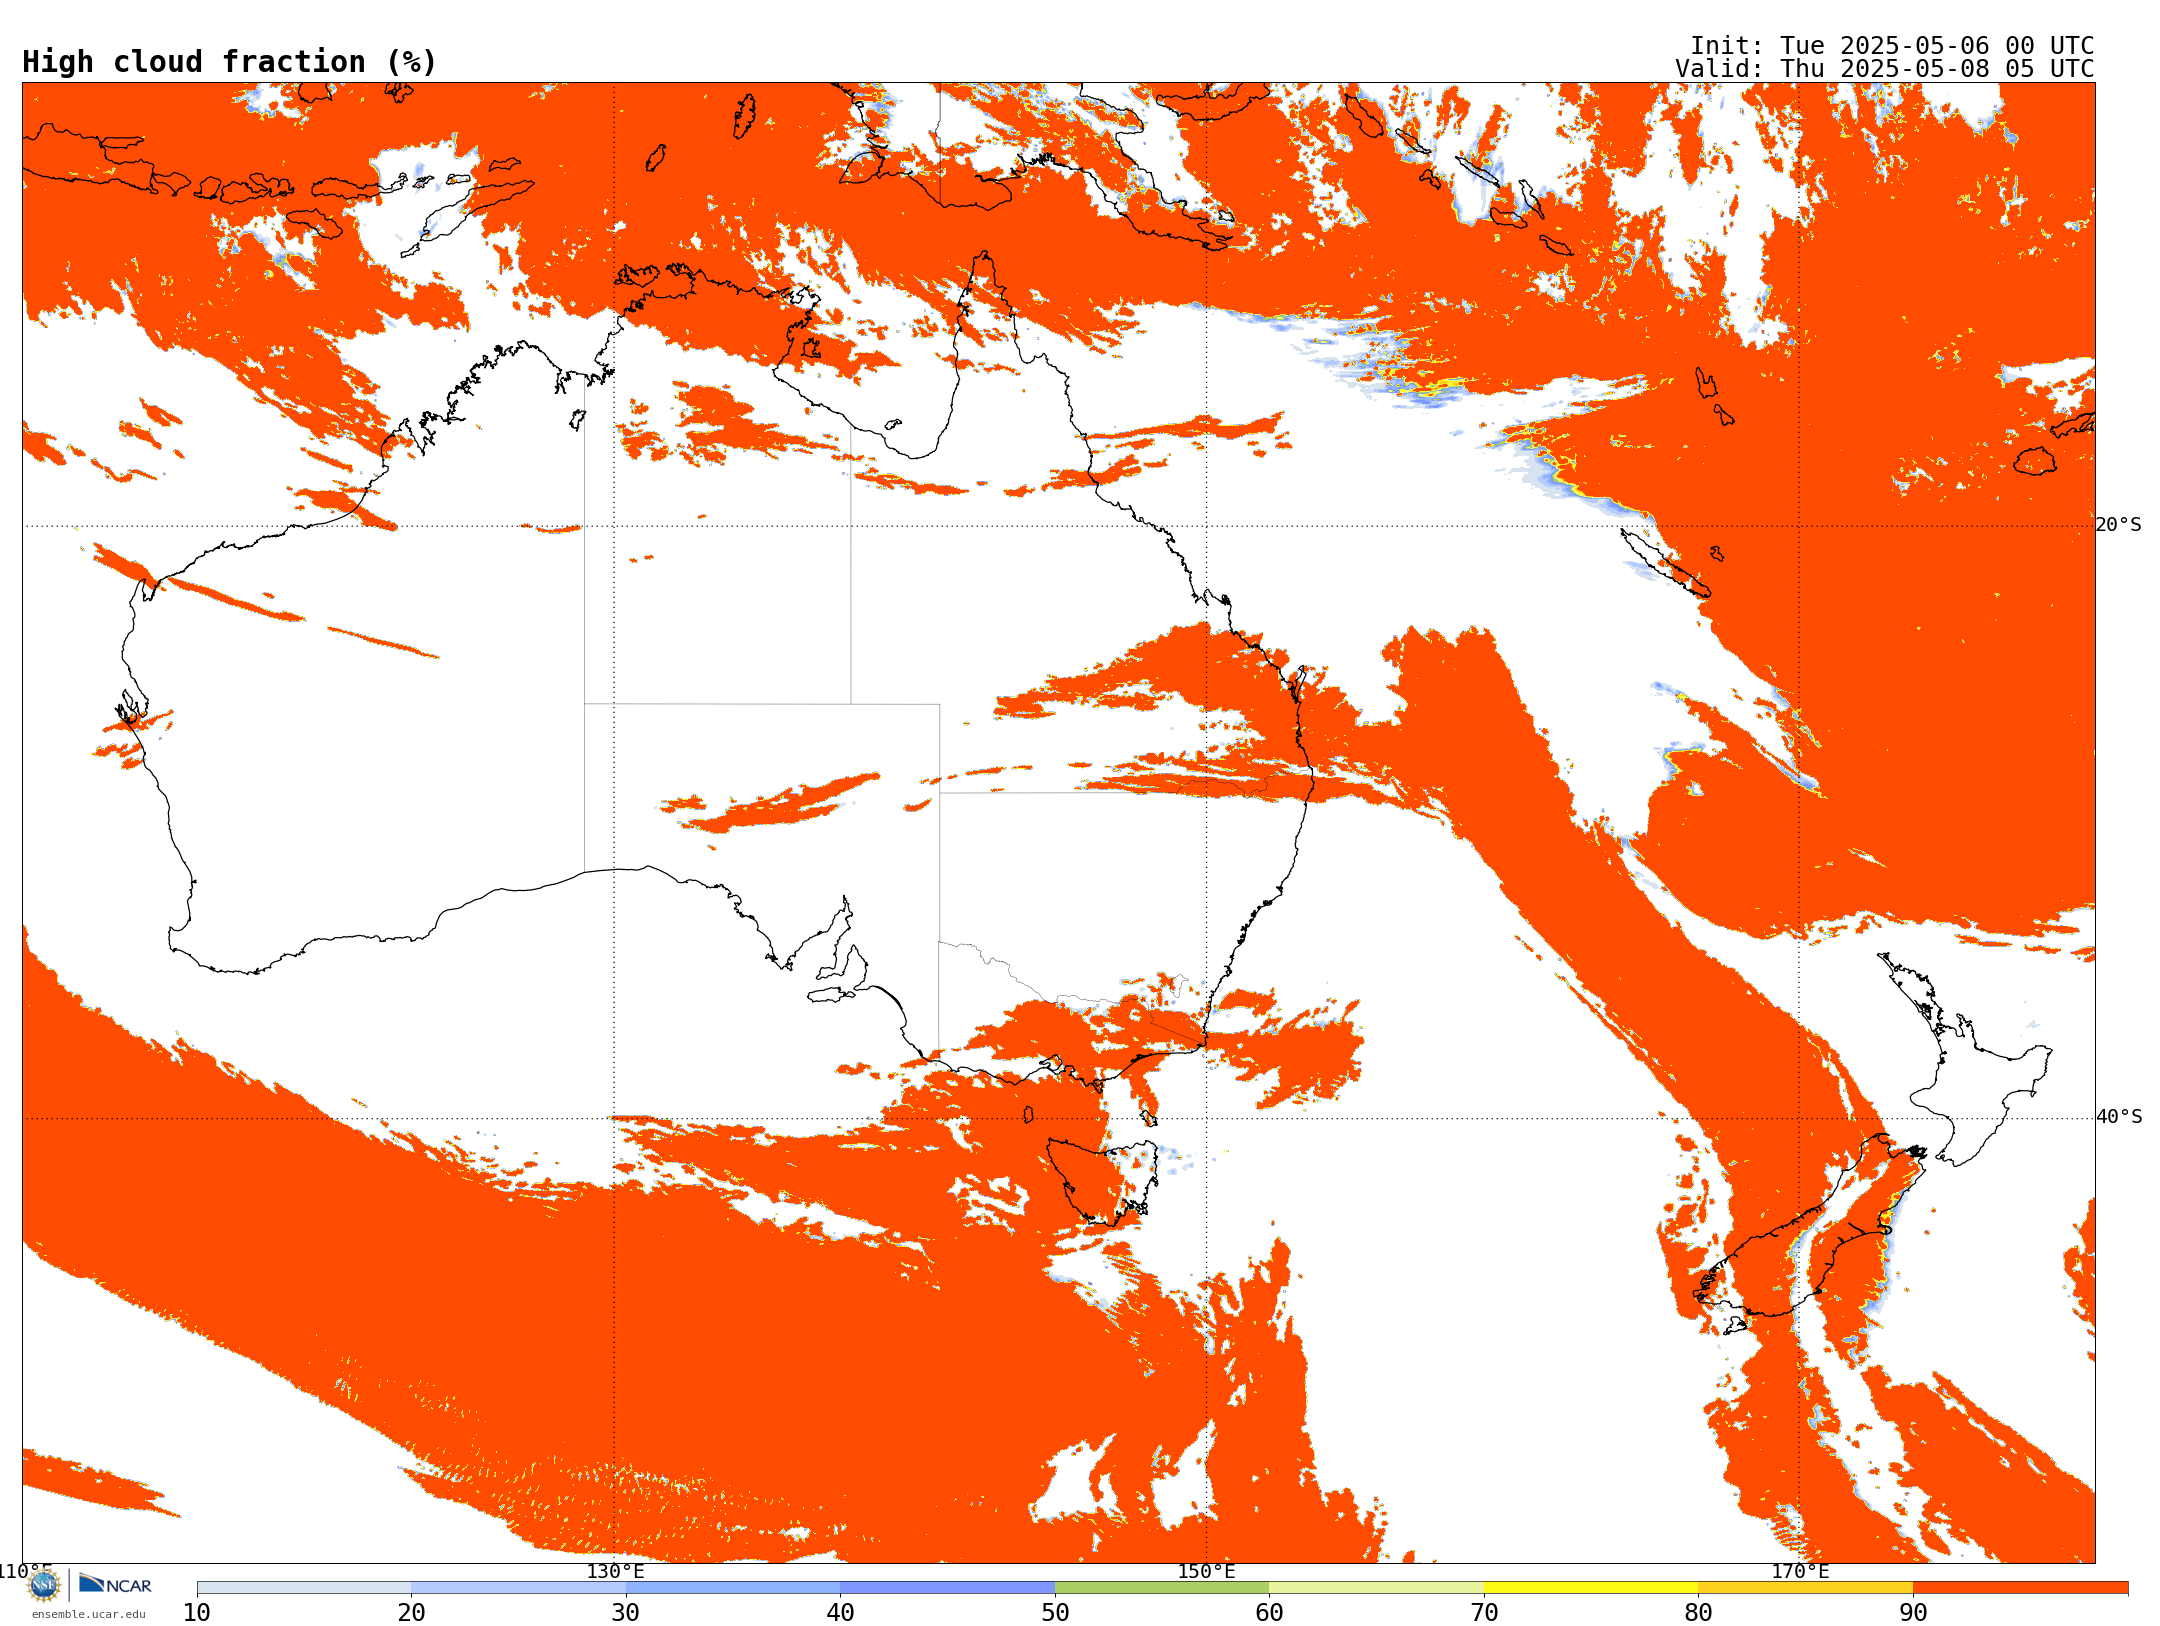Open the ensemble.ucar.edu text link

pyautogui.click(x=89, y=1614)
